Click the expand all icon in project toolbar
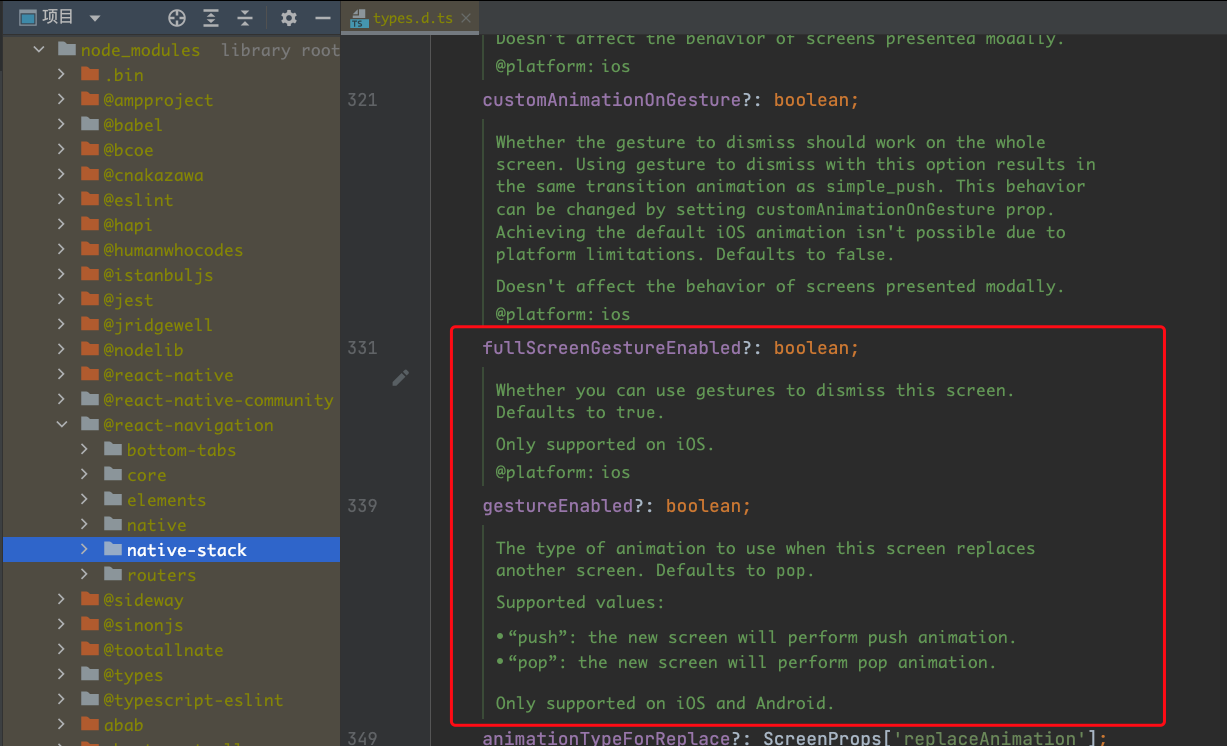Image resolution: width=1227 pixels, height=746 pixels. click(211, 18)
